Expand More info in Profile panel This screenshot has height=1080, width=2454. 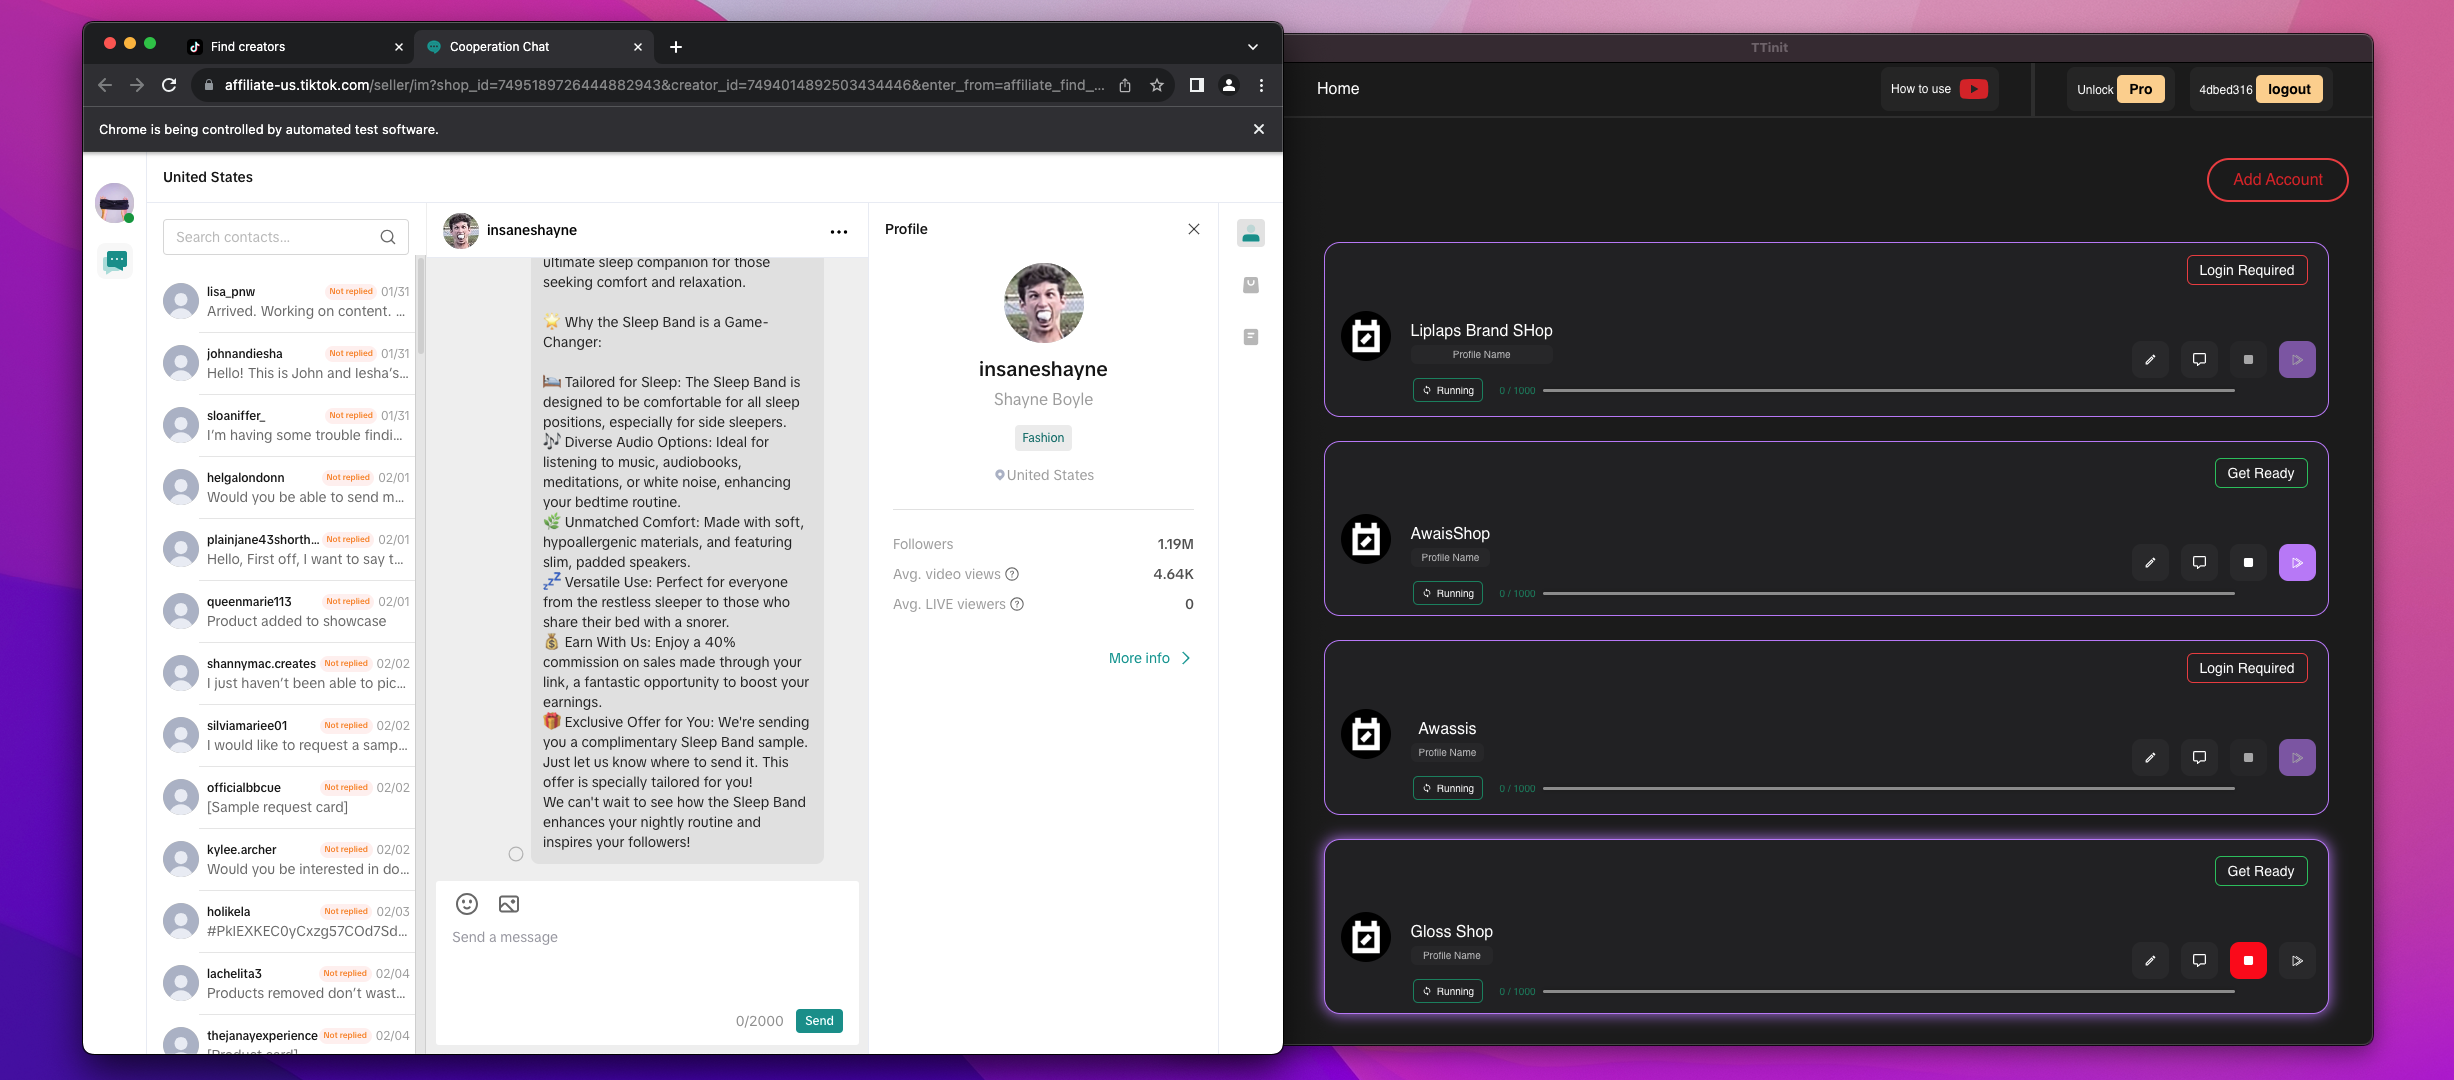(x=1149, y=659)
